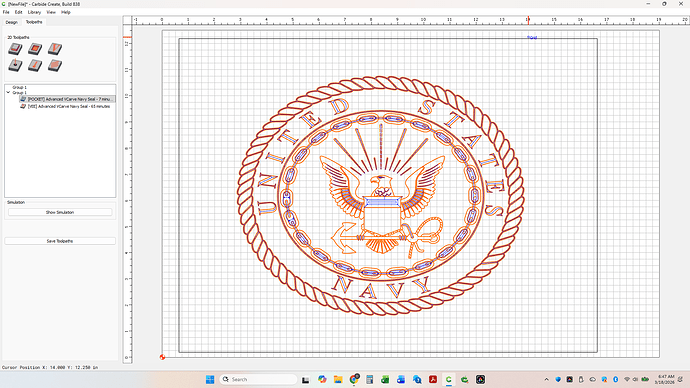Click the 2D Toolpaths group label
The height and width of the screenshot is (388, 690).
pos(18,37)
